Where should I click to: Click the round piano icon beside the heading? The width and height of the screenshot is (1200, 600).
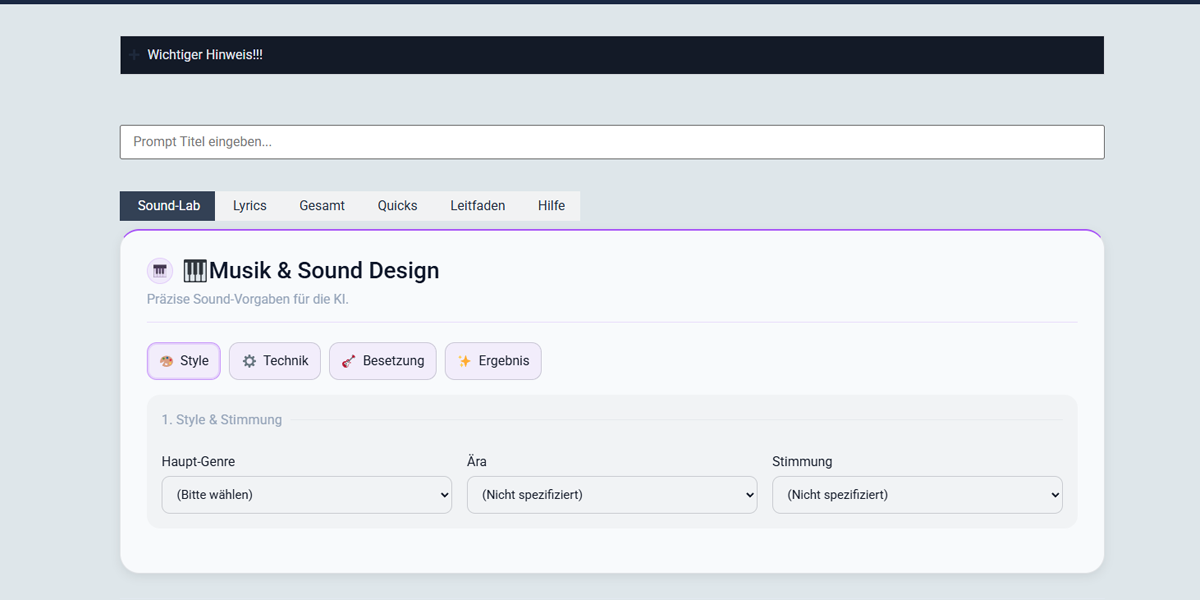(160, 271)
